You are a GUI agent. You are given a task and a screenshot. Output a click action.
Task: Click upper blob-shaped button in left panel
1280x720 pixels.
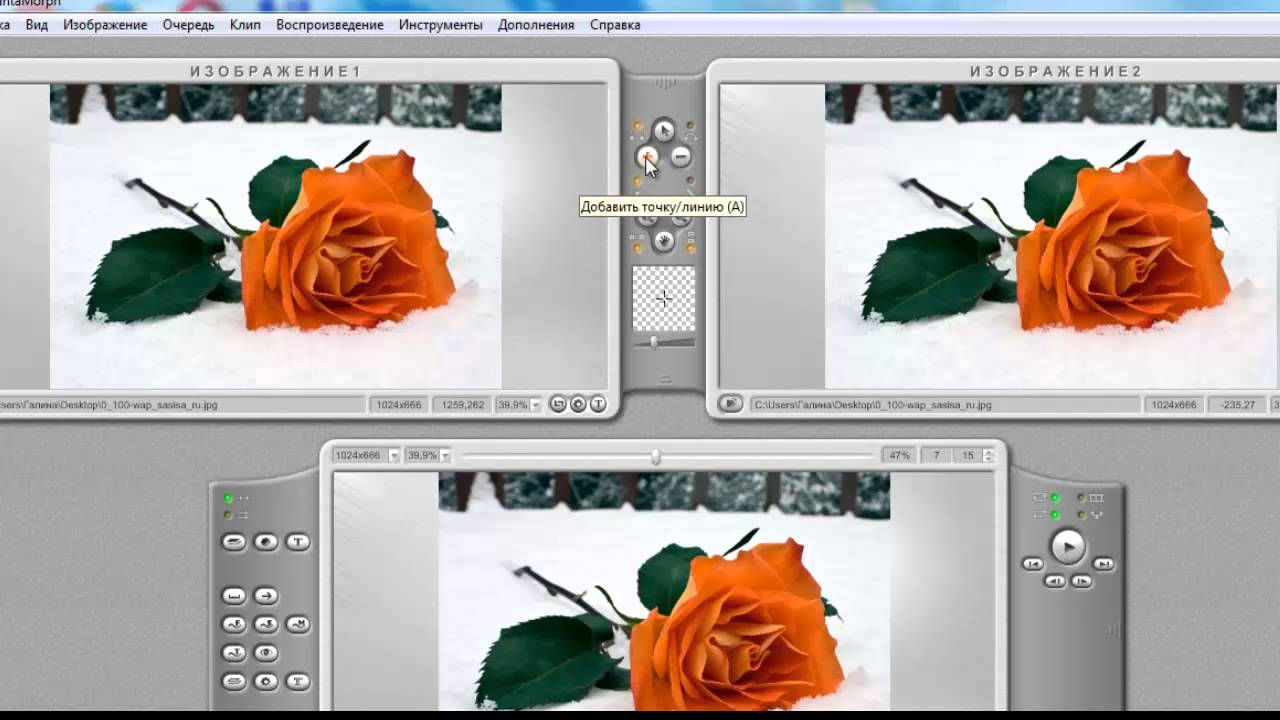266,542
